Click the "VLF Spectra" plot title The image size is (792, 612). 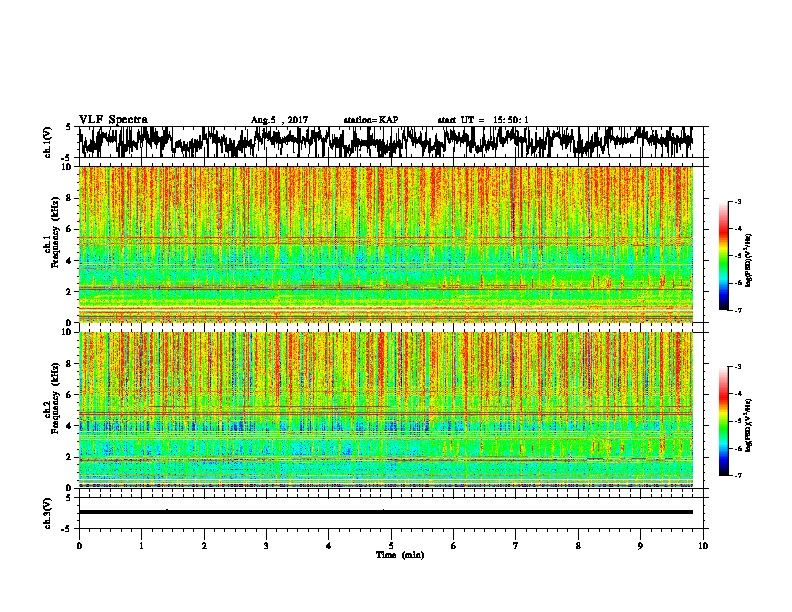[x=113, y=119]
